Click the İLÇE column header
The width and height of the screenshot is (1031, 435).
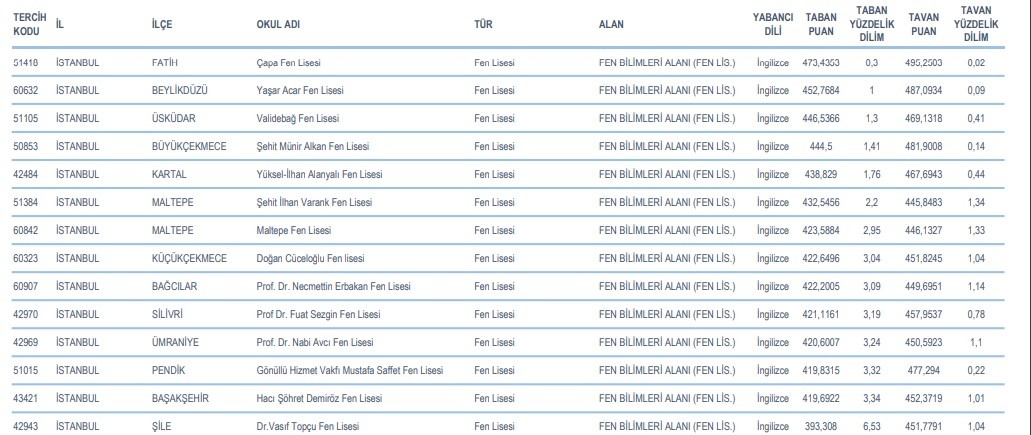click(x=162, y=25)
